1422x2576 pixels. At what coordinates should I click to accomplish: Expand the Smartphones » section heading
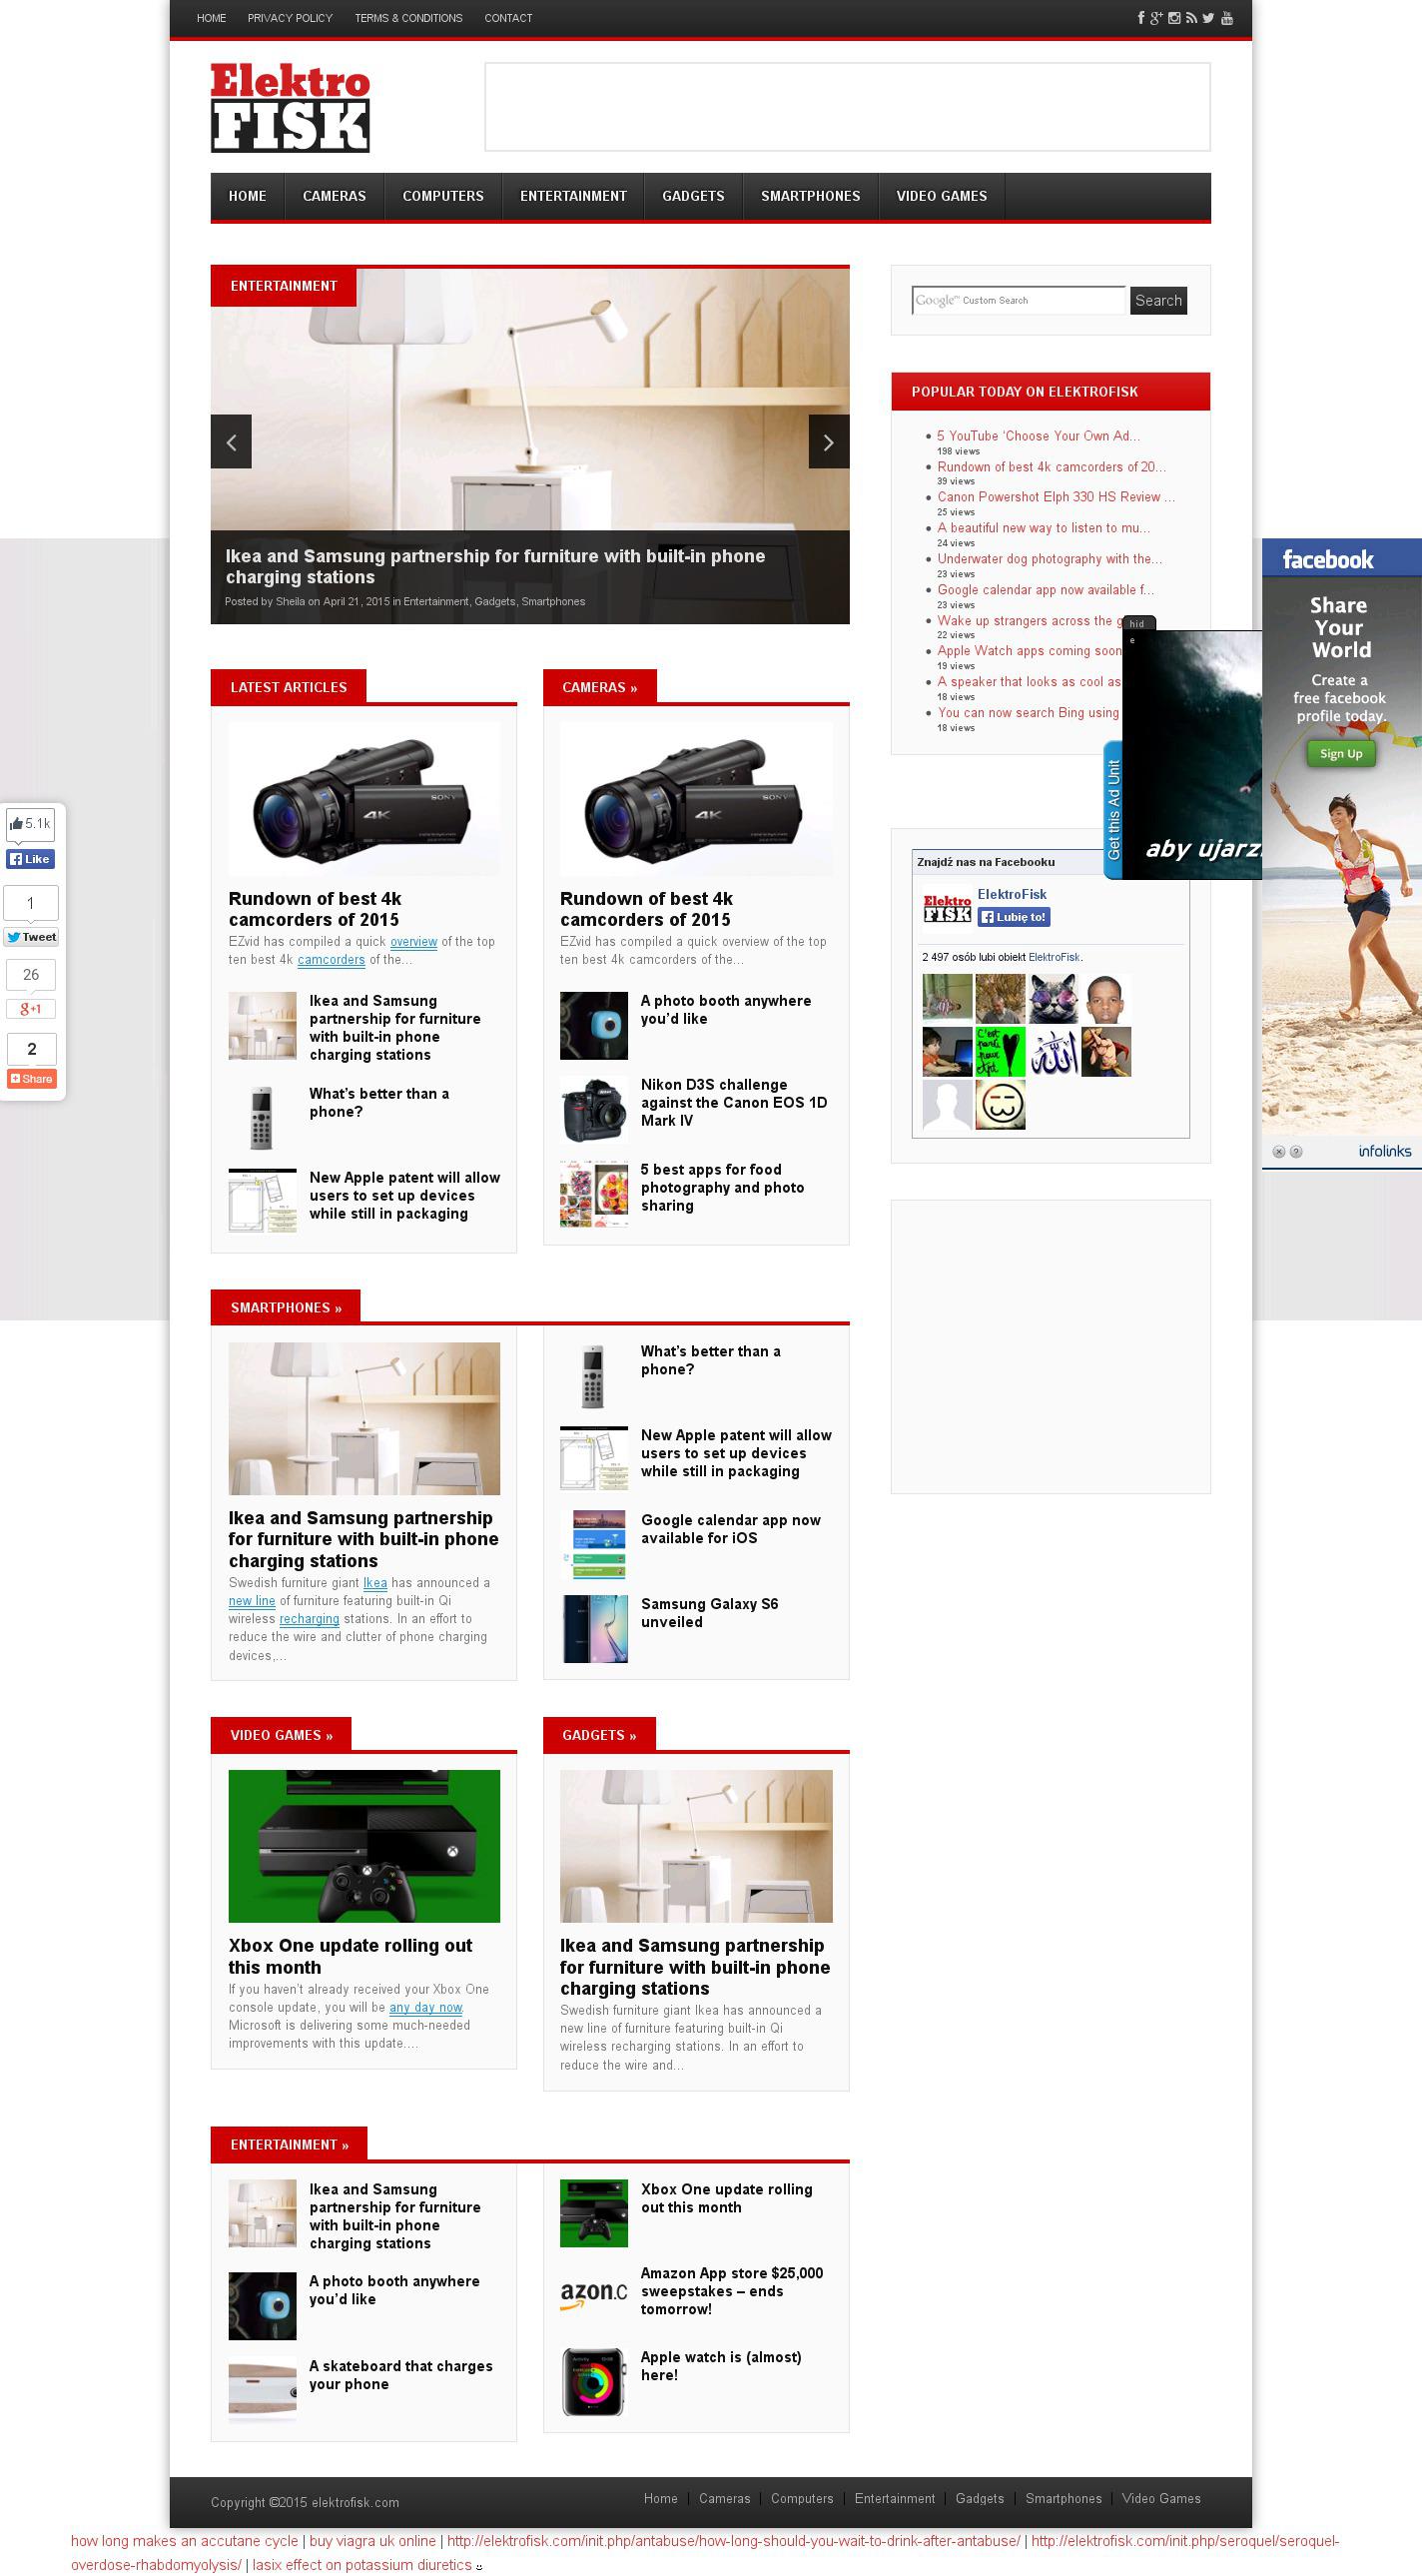pos(285,1307)
